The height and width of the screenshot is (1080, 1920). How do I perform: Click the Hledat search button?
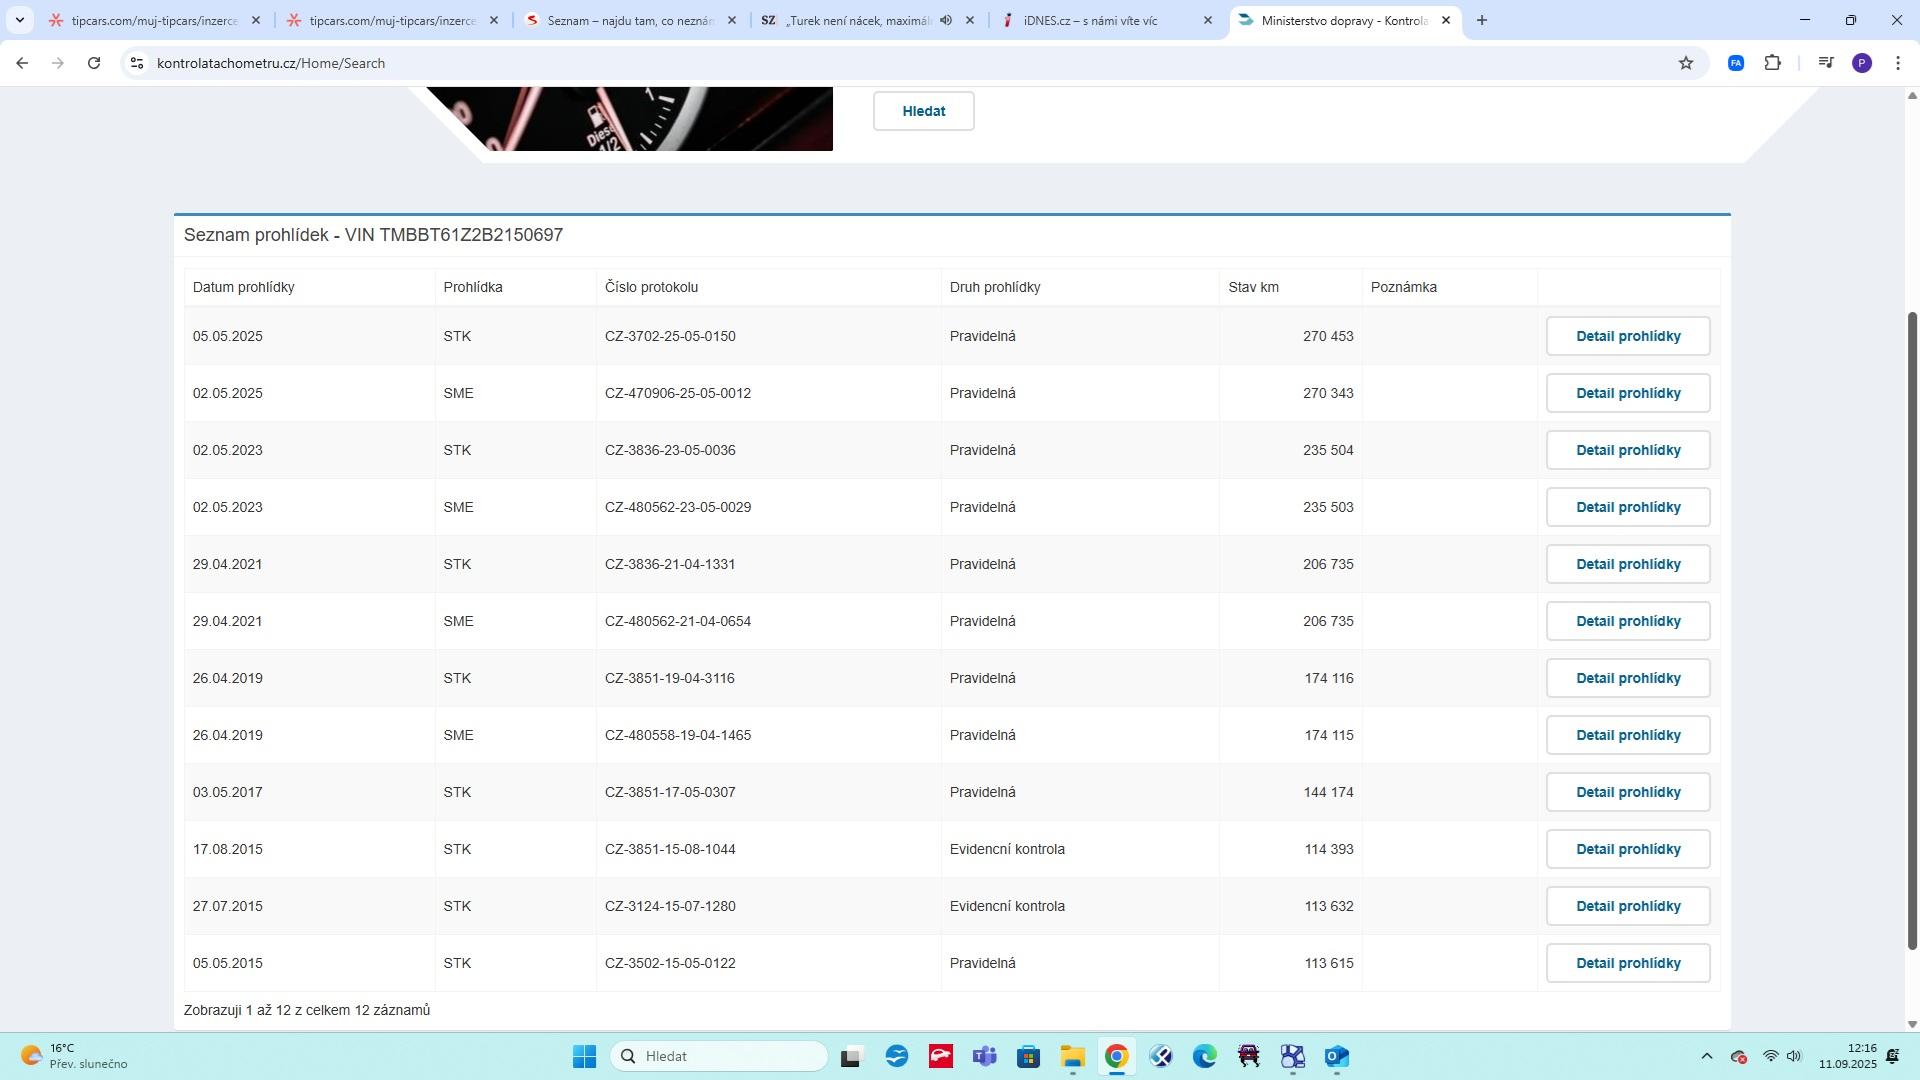[923, 111]
